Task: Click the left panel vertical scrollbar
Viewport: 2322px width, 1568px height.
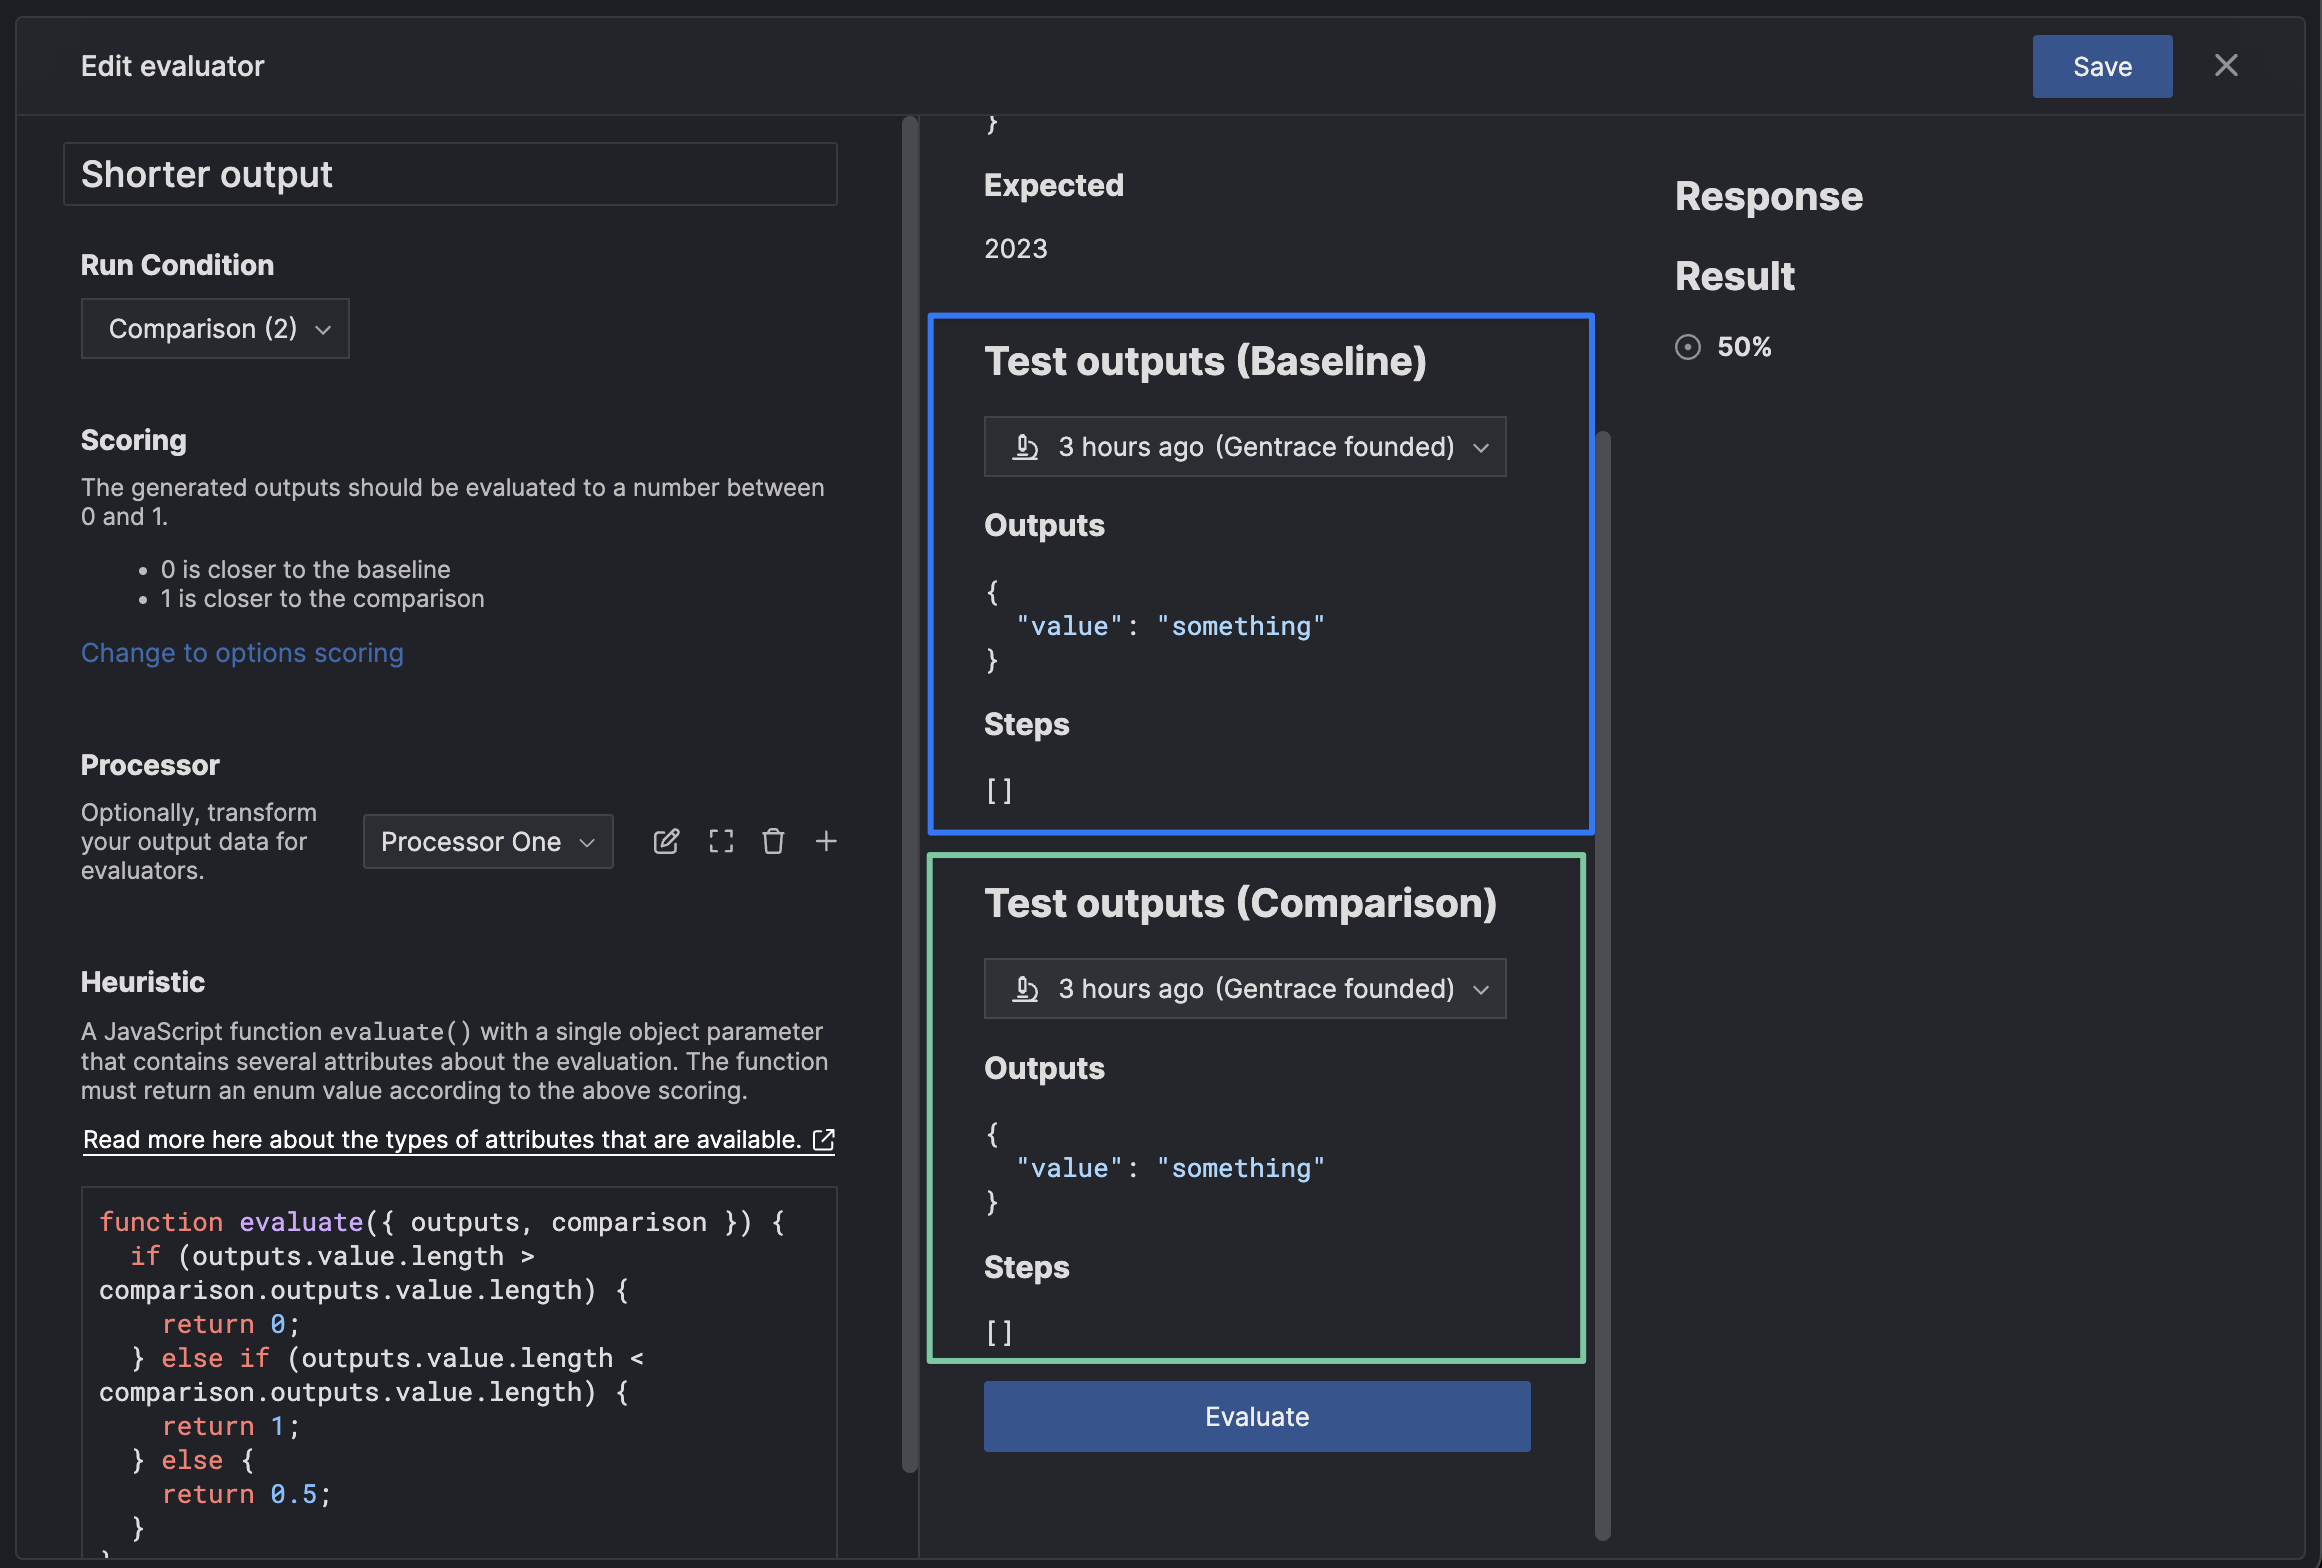Action: pos(910,795)
